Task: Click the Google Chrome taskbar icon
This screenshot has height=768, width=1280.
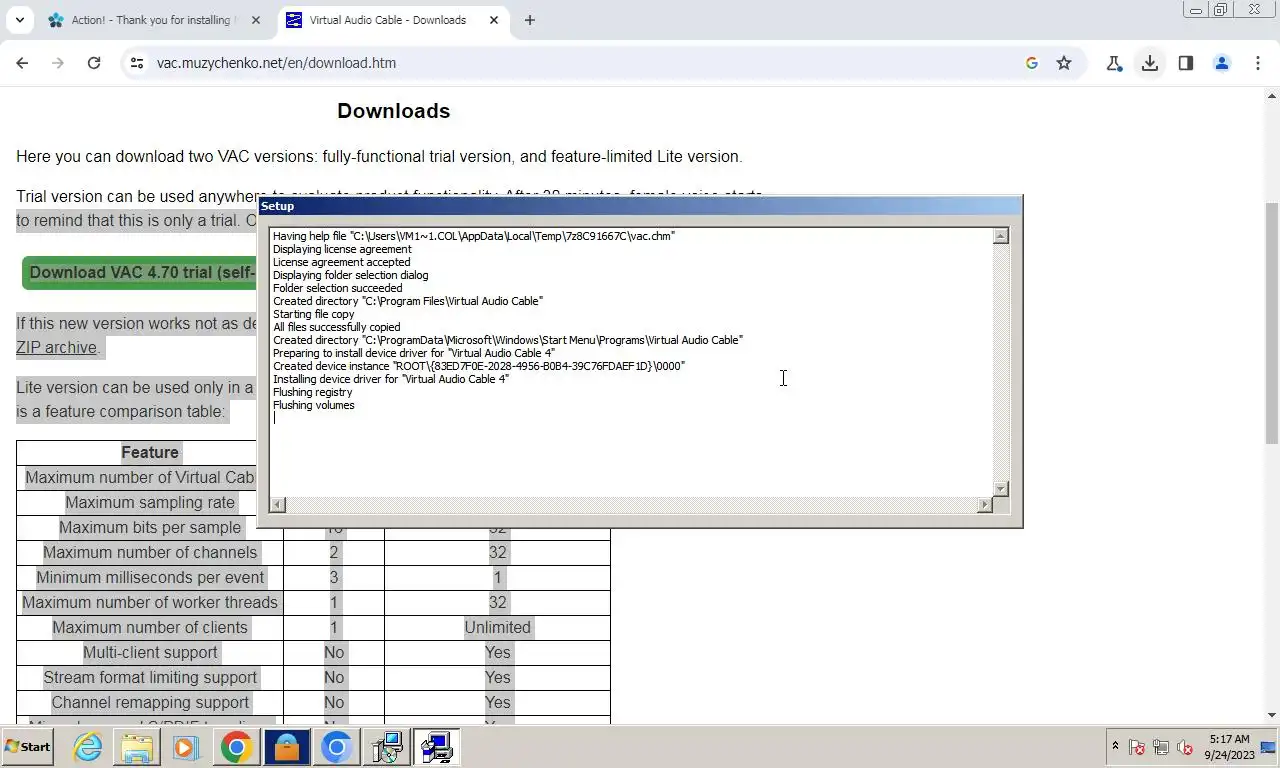Action: (x=237, y=747)
